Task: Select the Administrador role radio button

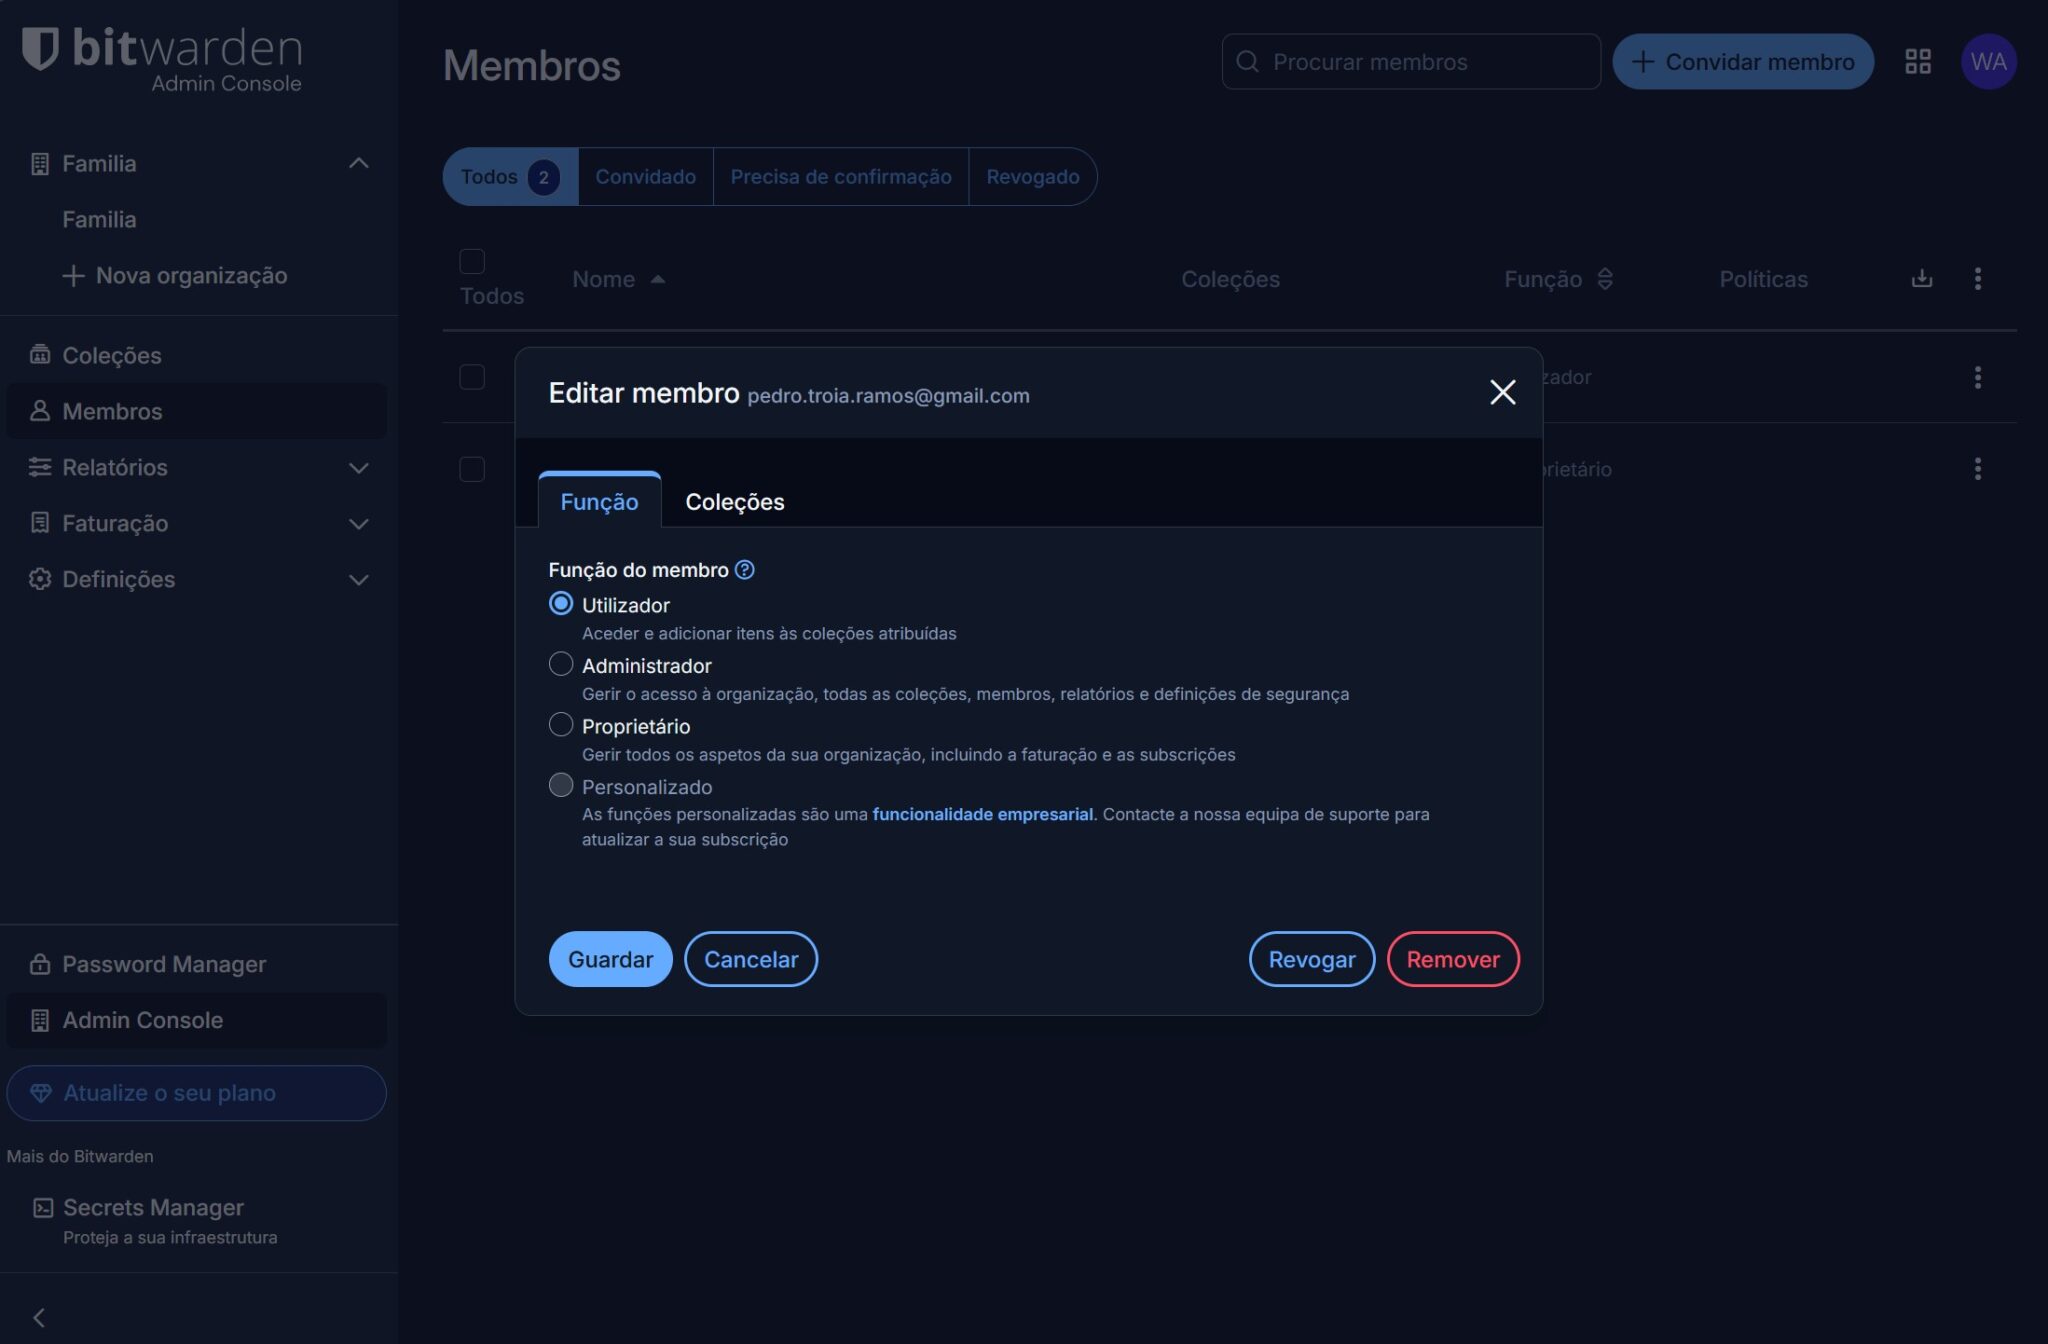Action: 560,664
